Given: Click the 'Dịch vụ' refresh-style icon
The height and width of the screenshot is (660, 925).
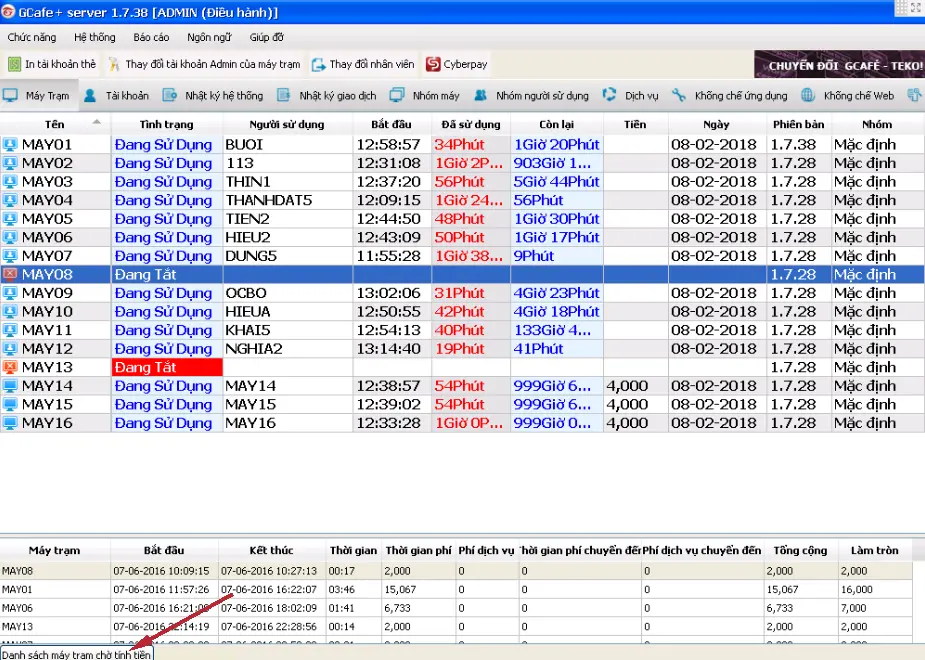Looking at the screenshot, I should (x=609, y=95).
